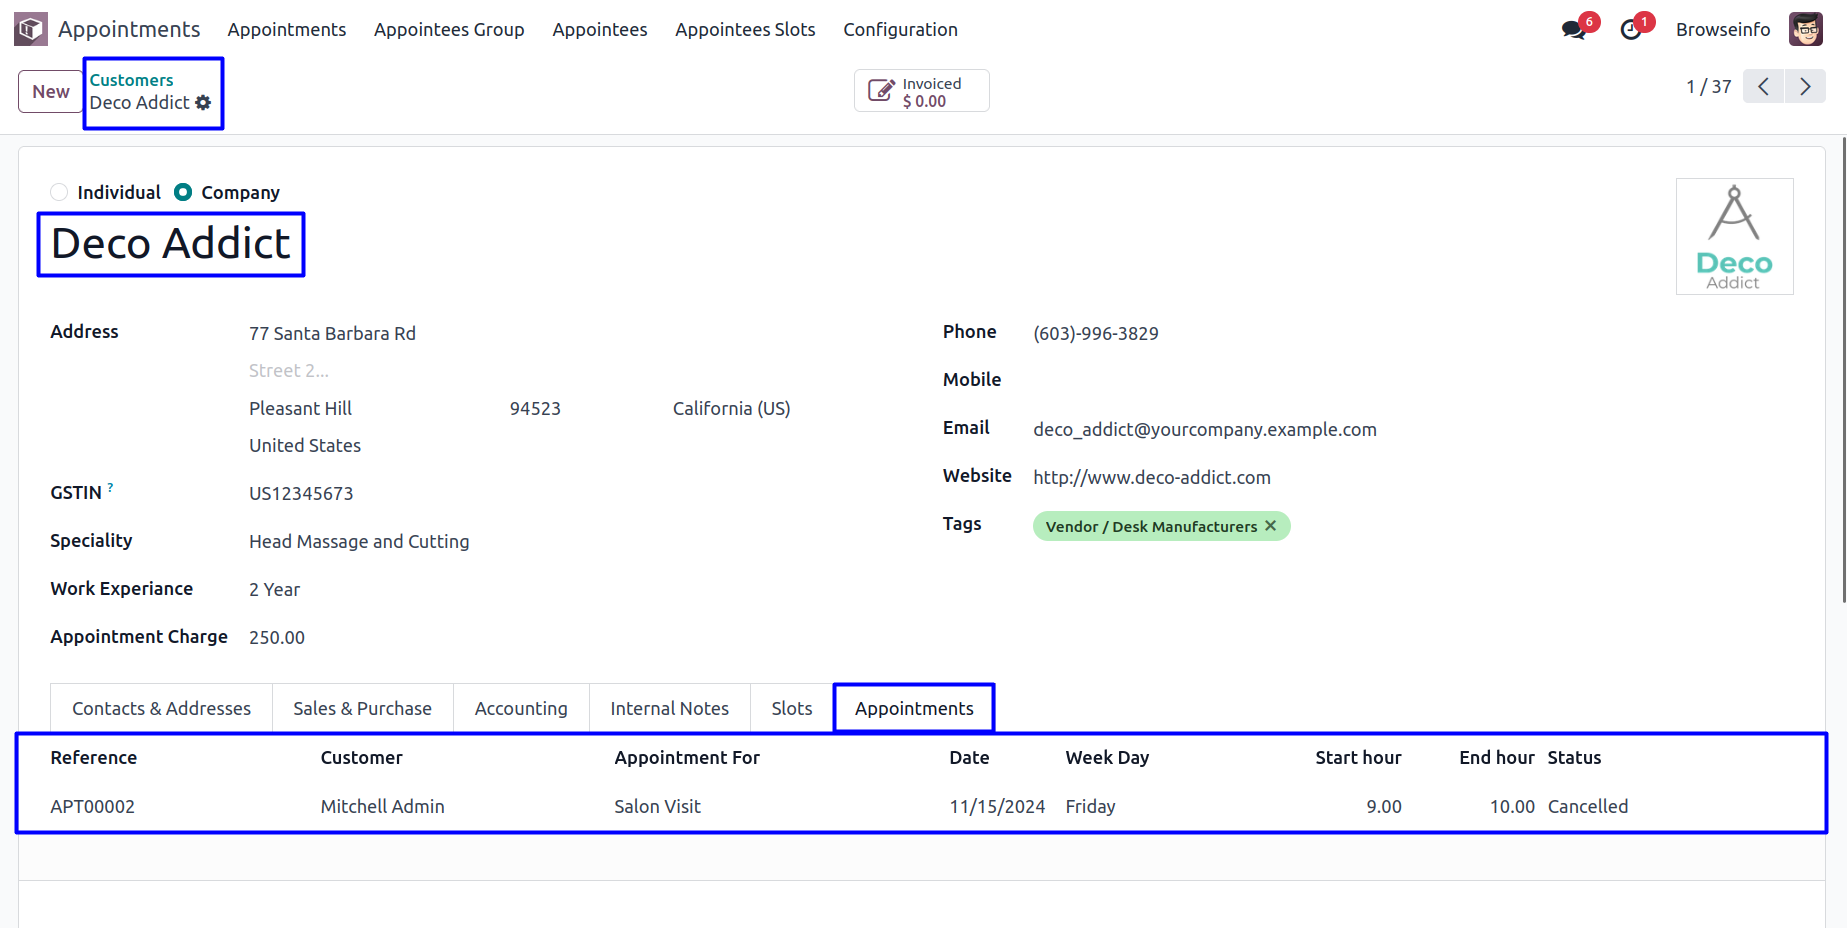Image resolution: width=1847 pixels, height=928 pixels.
Task: Switch to the Sales & Purchase tab
Action: [x=362, y=708]
